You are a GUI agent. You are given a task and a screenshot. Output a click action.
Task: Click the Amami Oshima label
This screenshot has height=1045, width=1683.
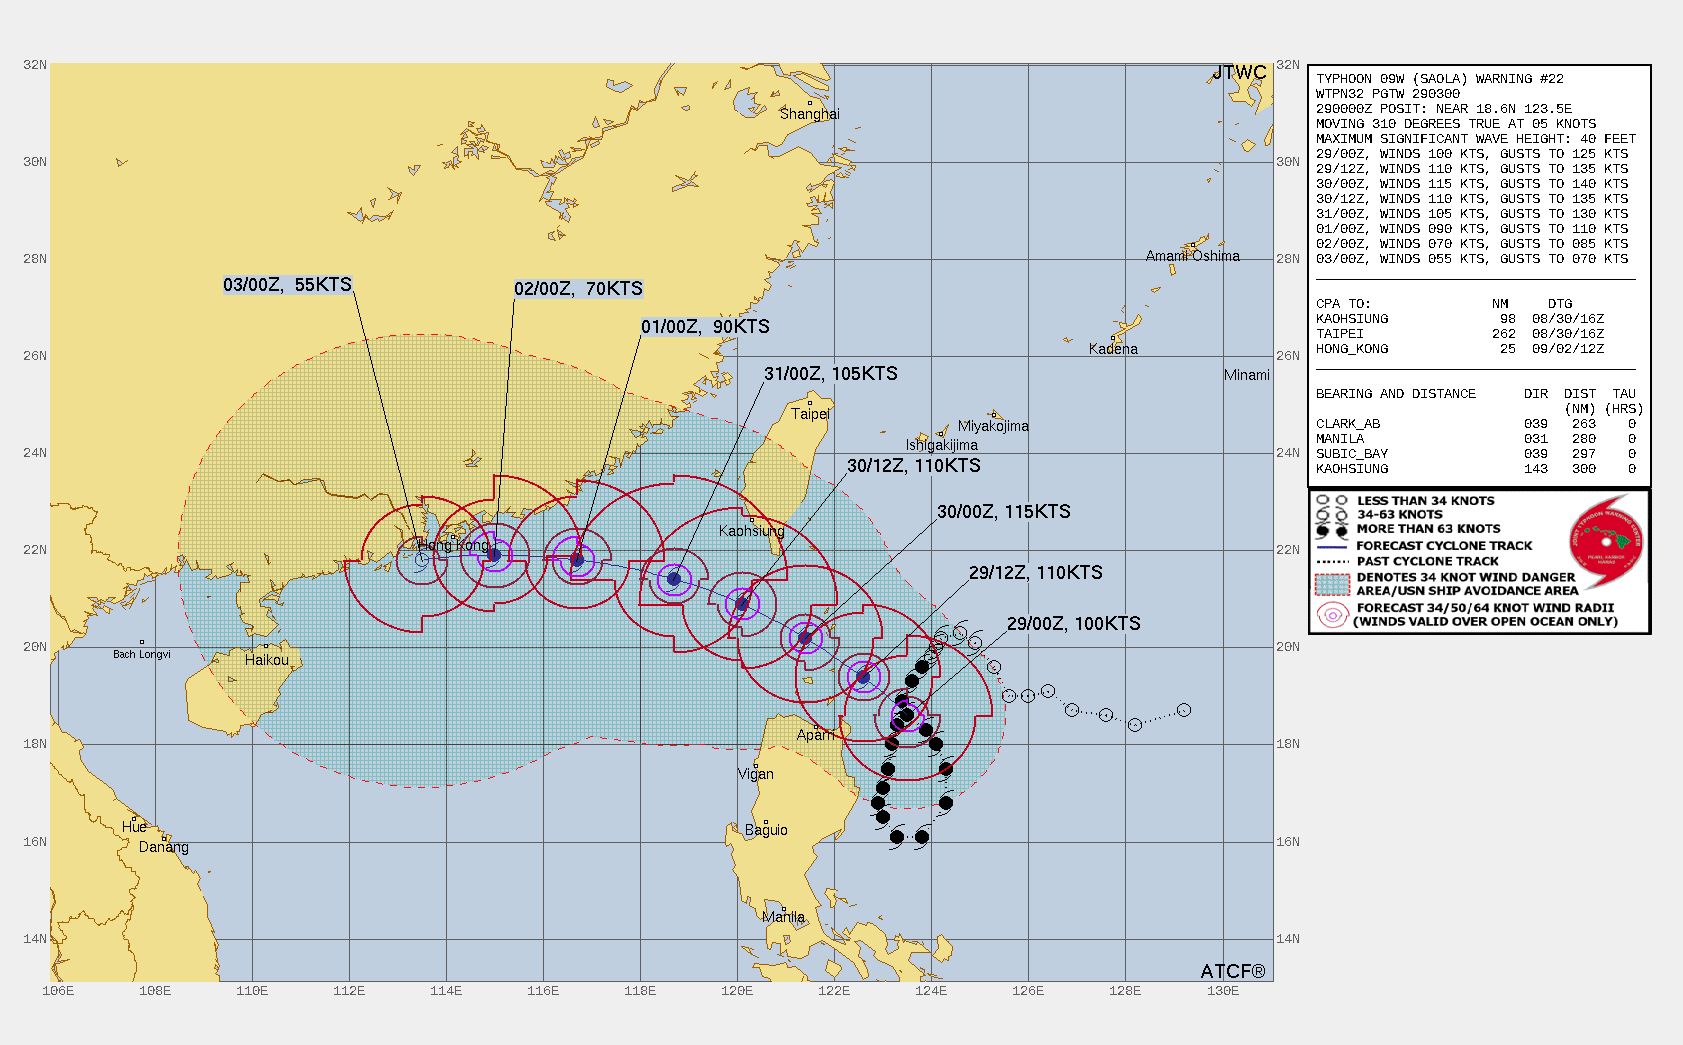tap(1193, 256)
